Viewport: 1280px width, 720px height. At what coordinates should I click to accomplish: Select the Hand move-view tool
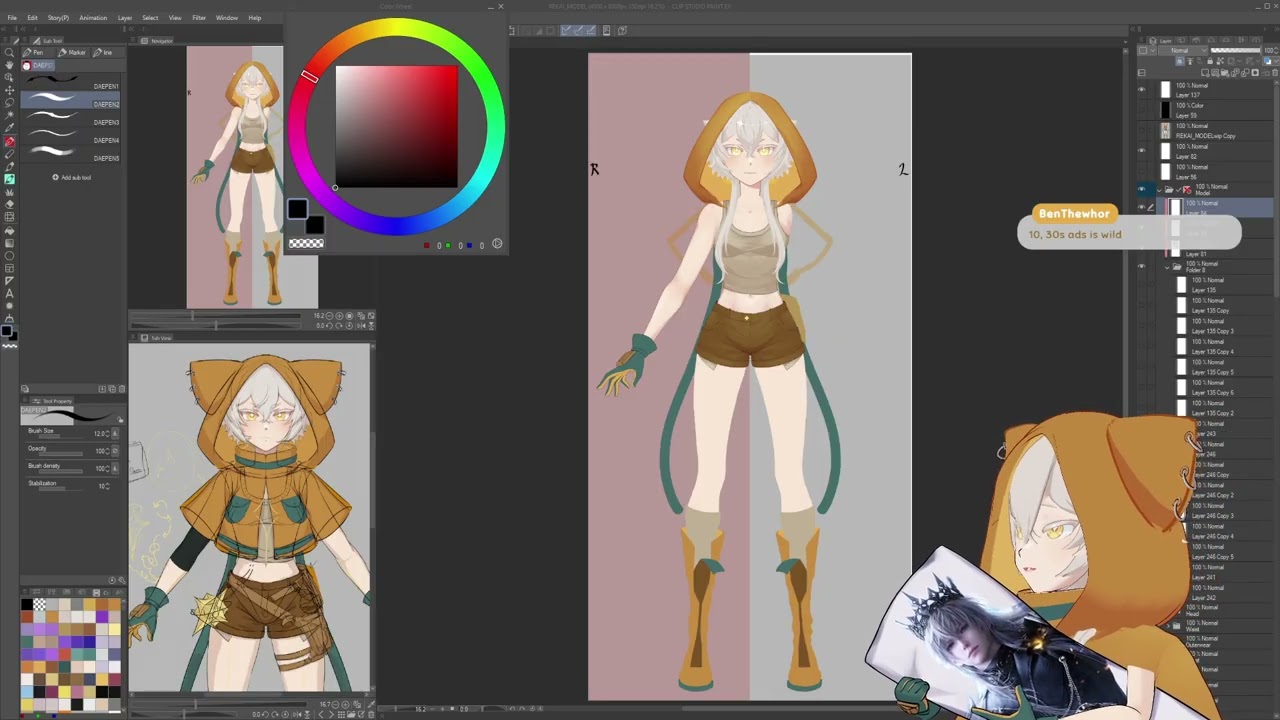tap(9, 65)
